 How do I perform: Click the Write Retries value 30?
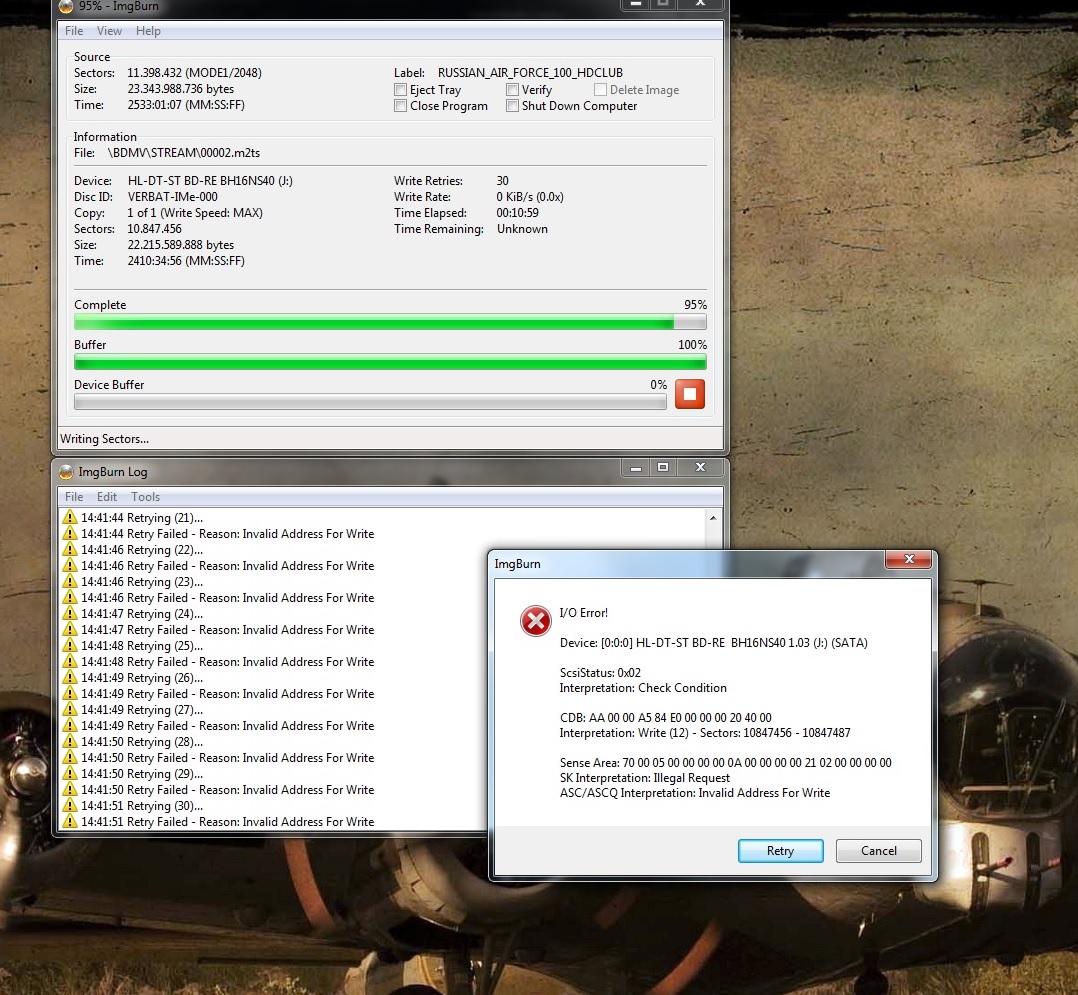503,181
